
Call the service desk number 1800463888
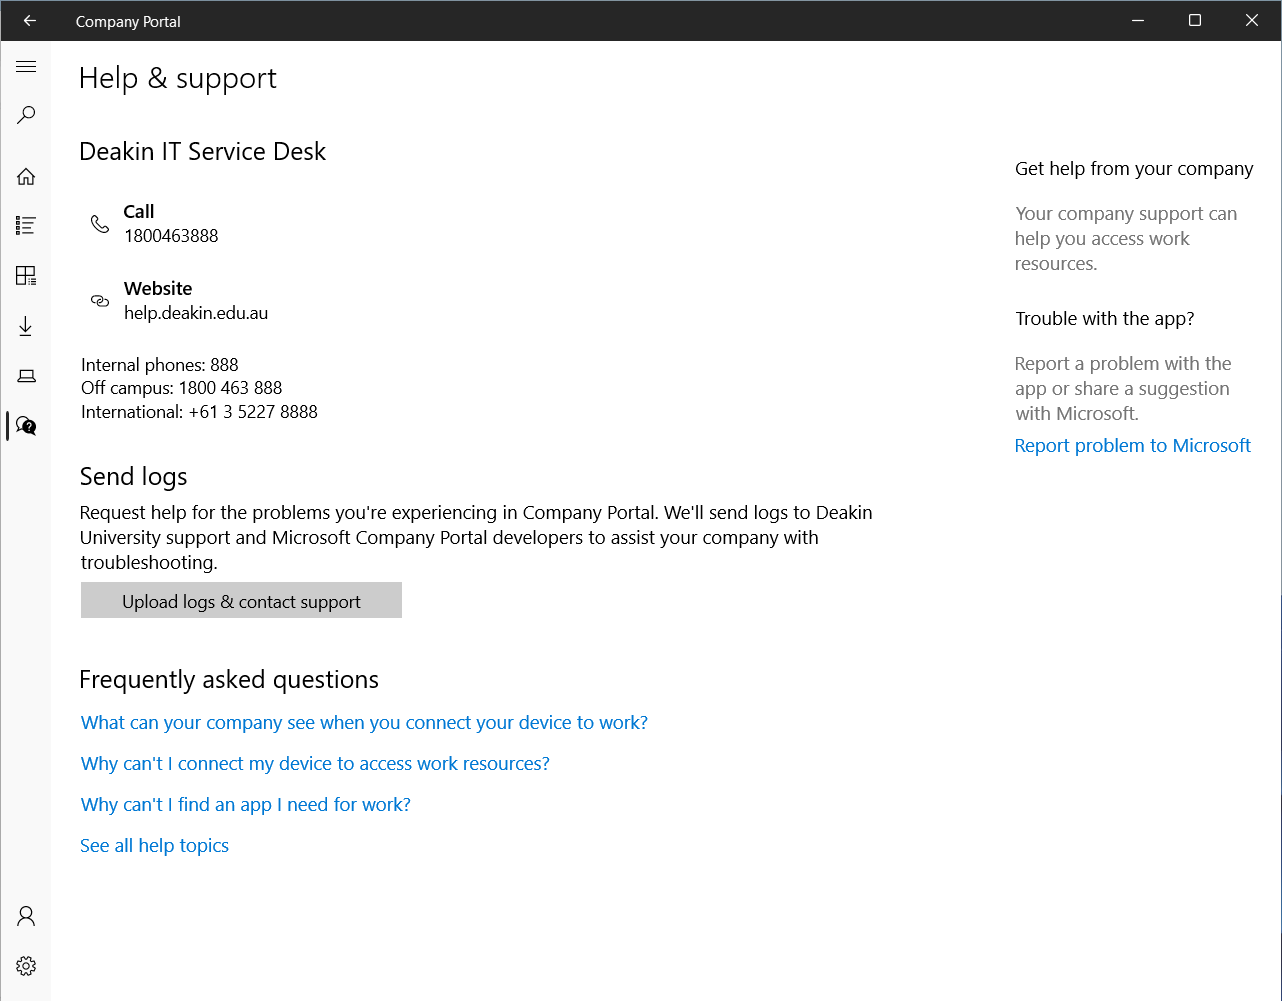coord(171,236)
